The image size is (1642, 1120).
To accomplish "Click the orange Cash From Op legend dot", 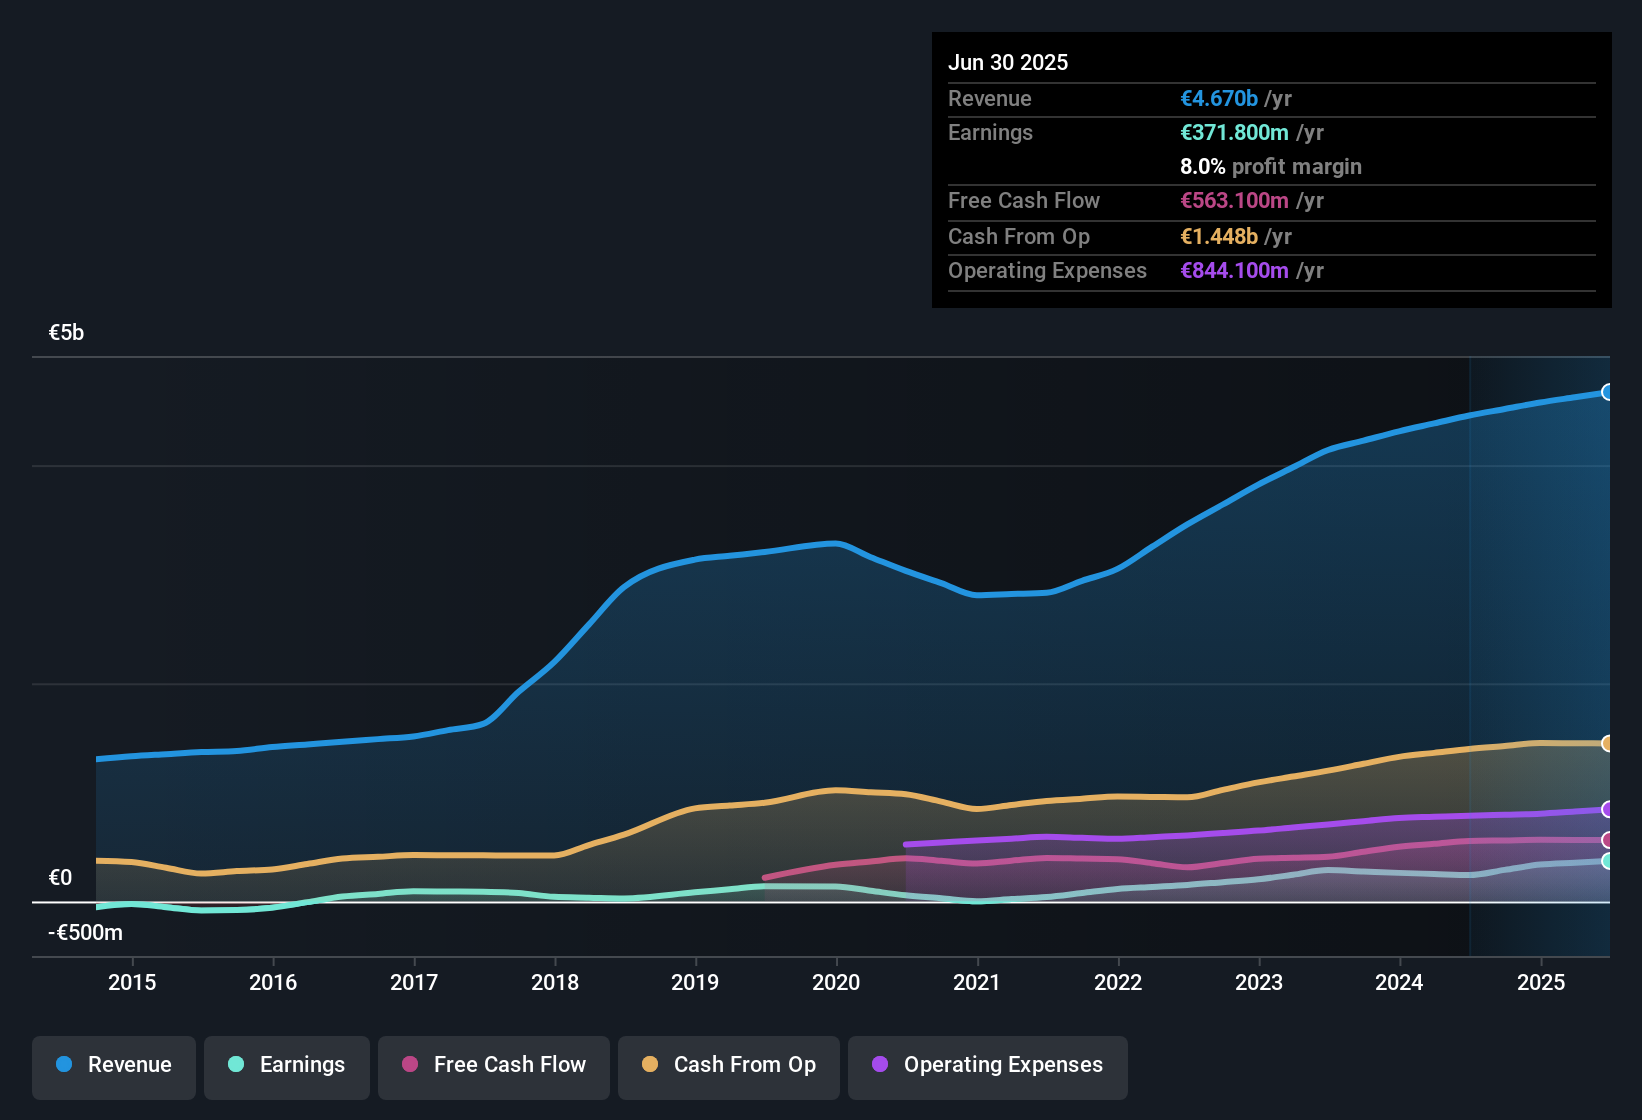I will (650, 1065).
